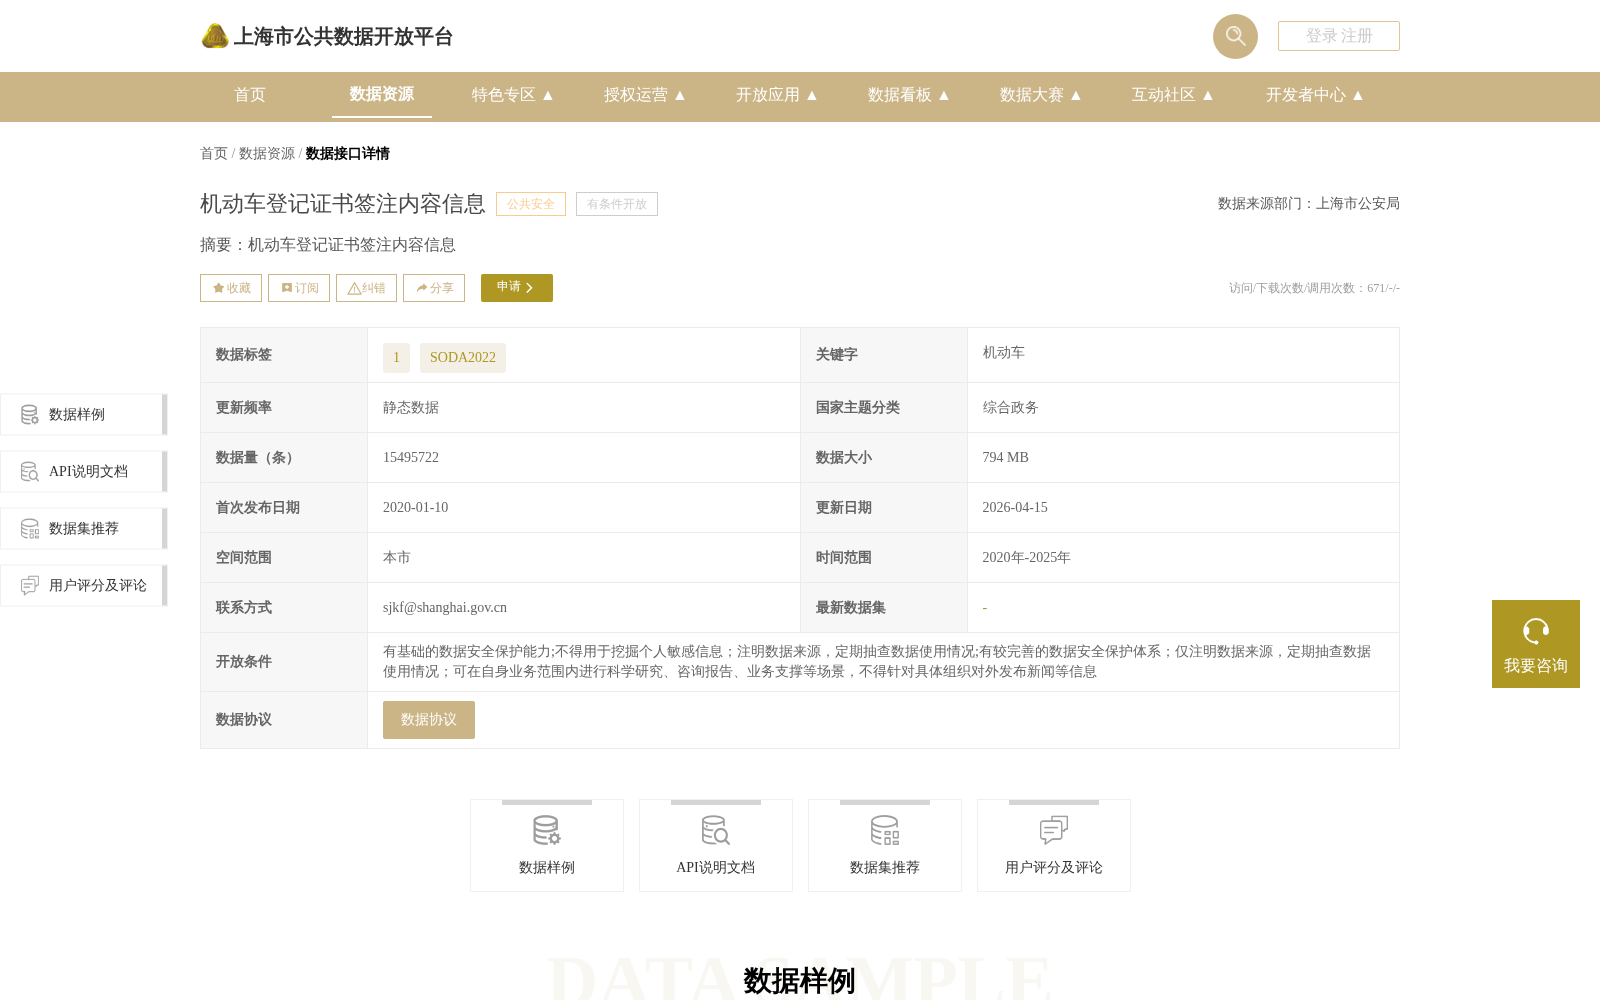Click the 申请 apply button

point(517,288)
